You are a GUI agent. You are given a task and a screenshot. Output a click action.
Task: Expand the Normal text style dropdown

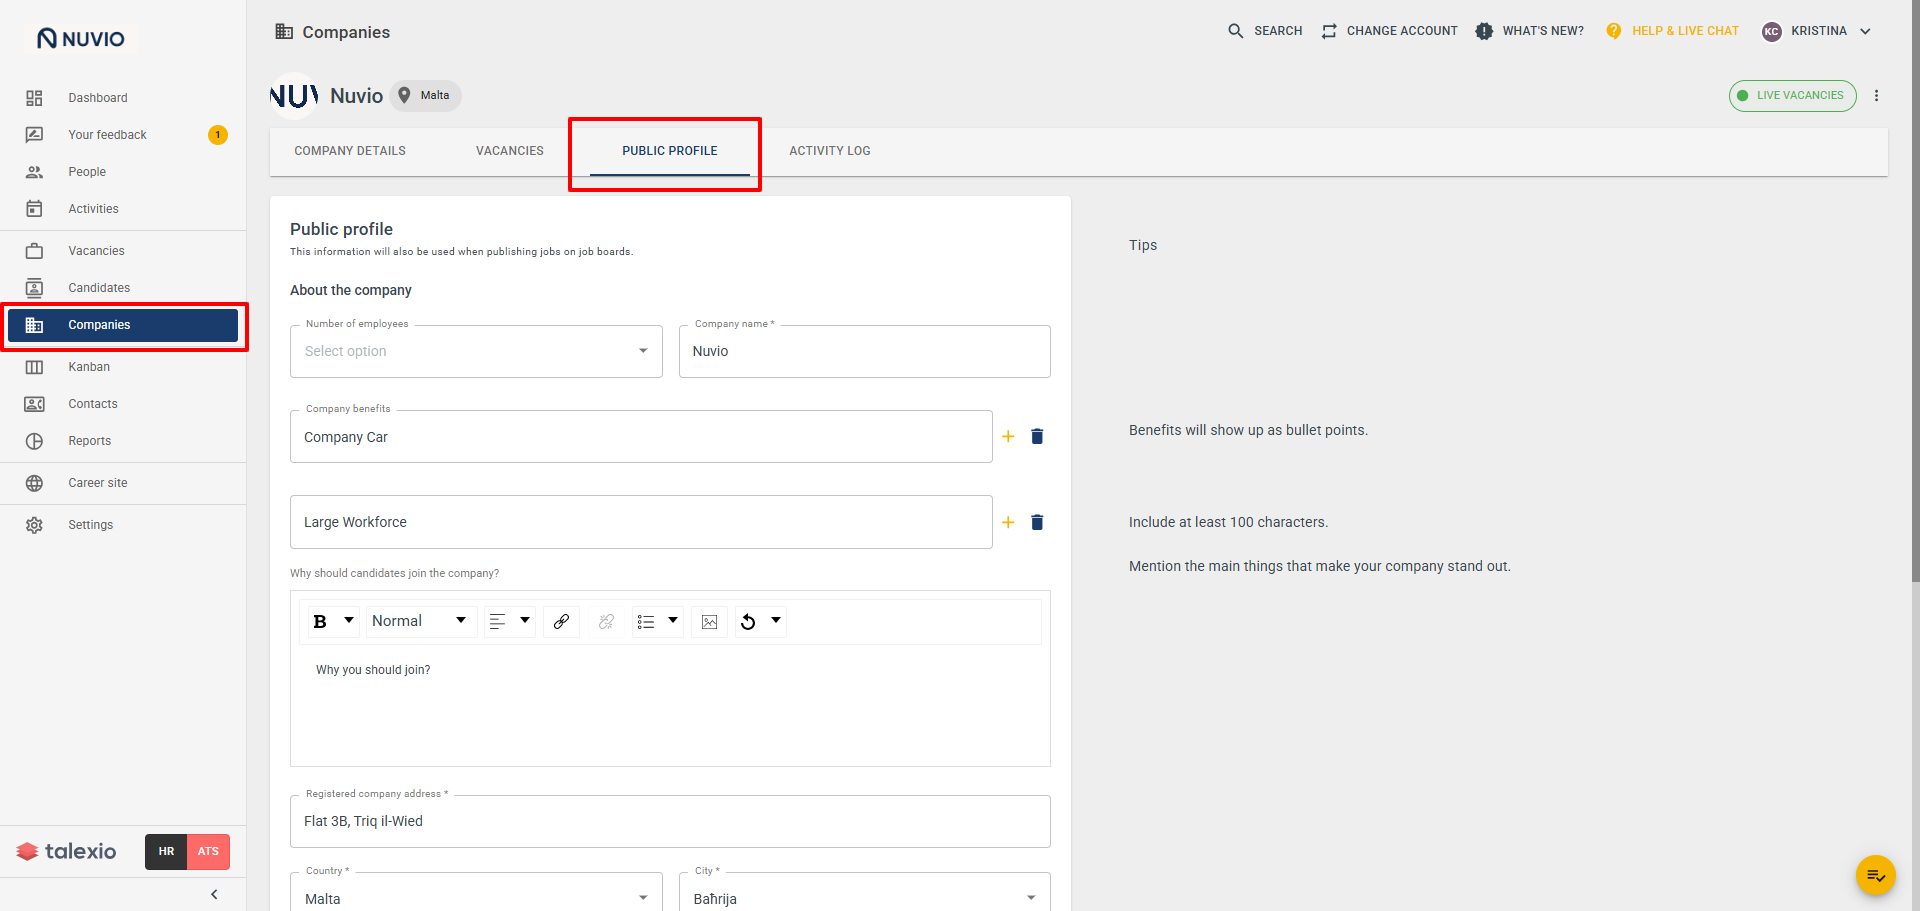click(x=419, y=621)
